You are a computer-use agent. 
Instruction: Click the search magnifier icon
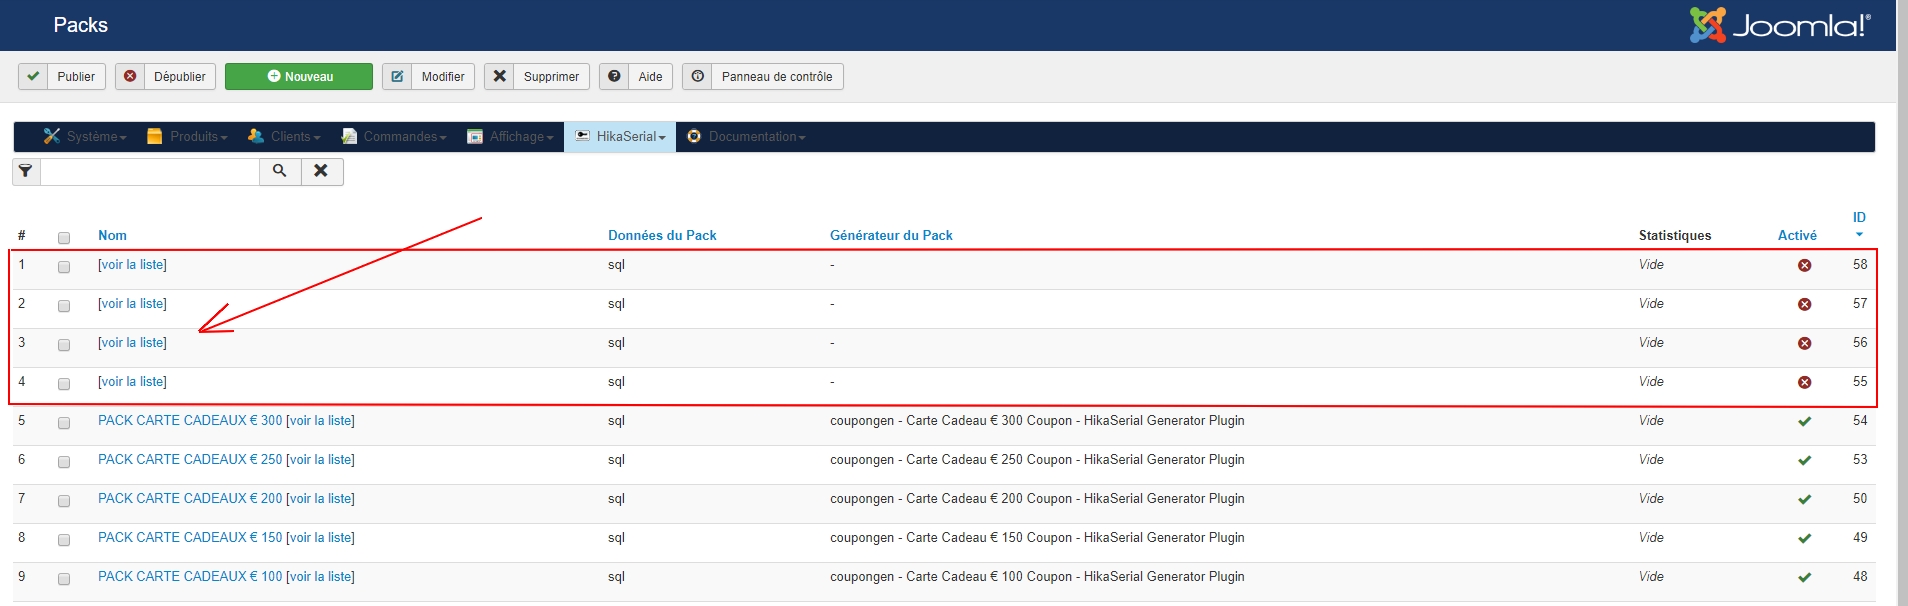click(280, 171)
